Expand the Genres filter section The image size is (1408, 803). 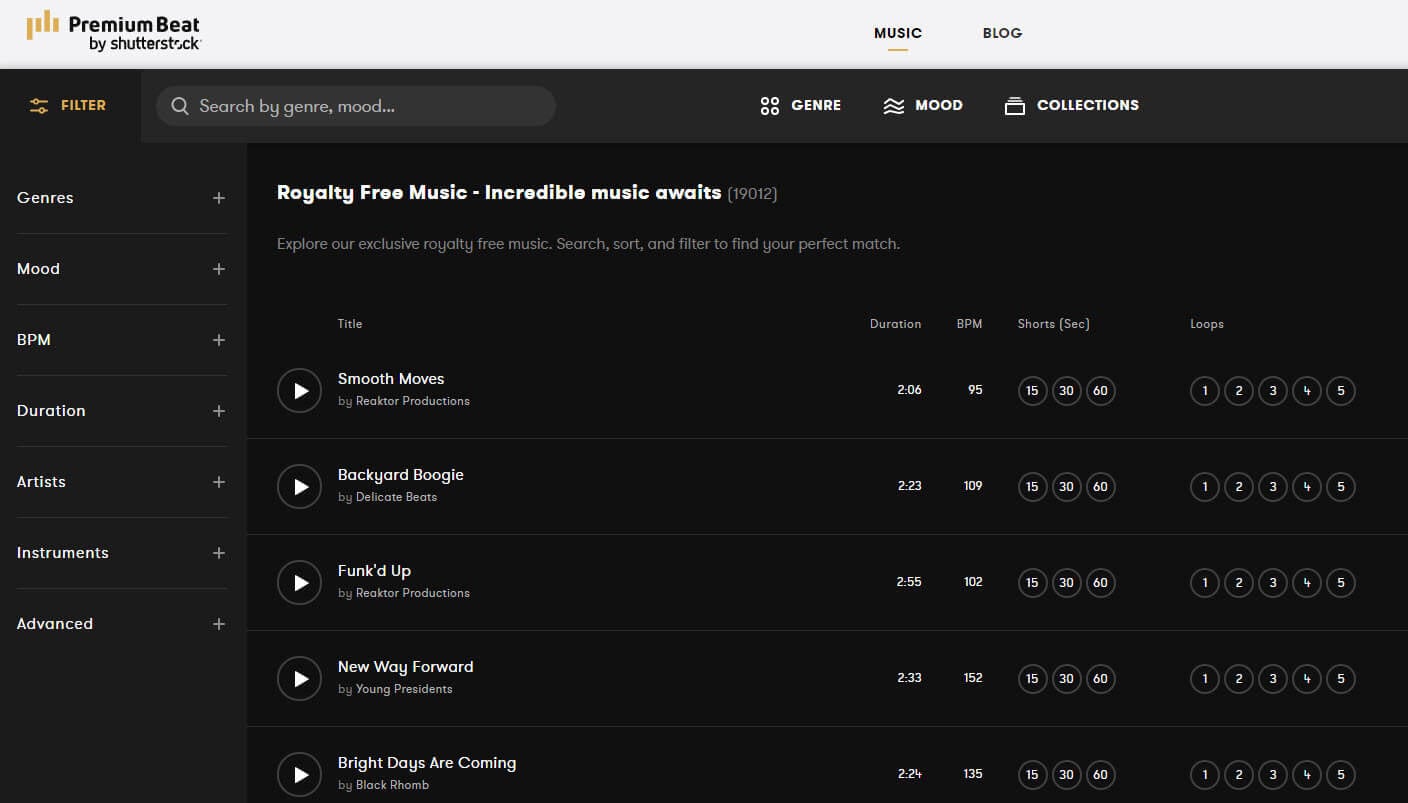pos(219,198)
